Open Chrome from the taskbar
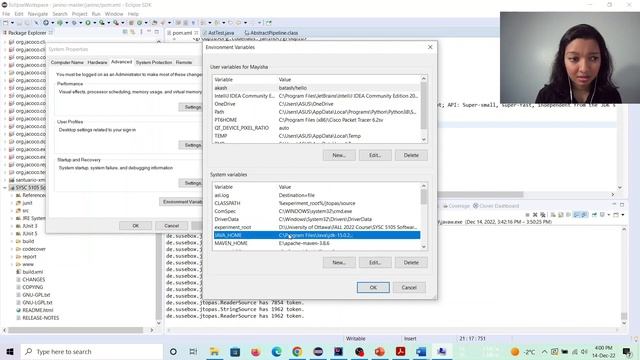 [x=297, y=351]
